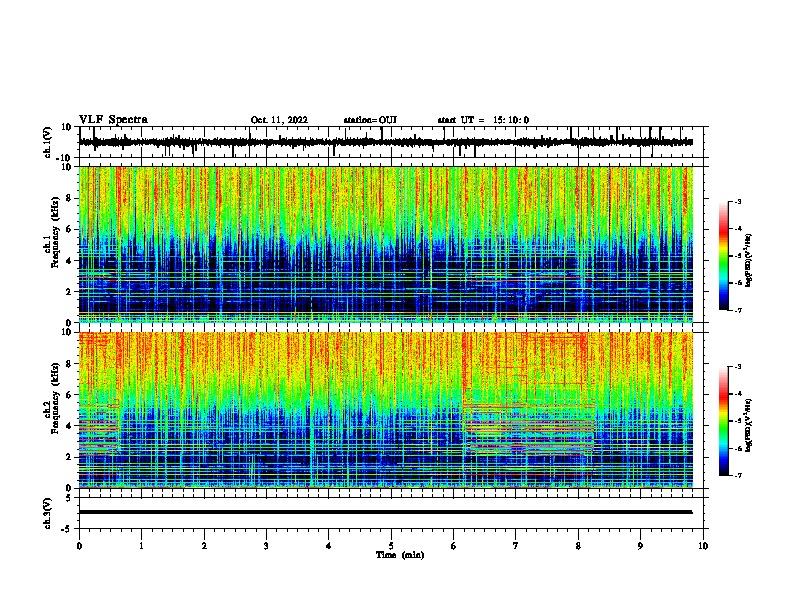Click the "2" kHz tick on ch.2 spectrogram
The height and width of the screenshot is (612, 792).
pyautogui.click(x=70, y=457)
